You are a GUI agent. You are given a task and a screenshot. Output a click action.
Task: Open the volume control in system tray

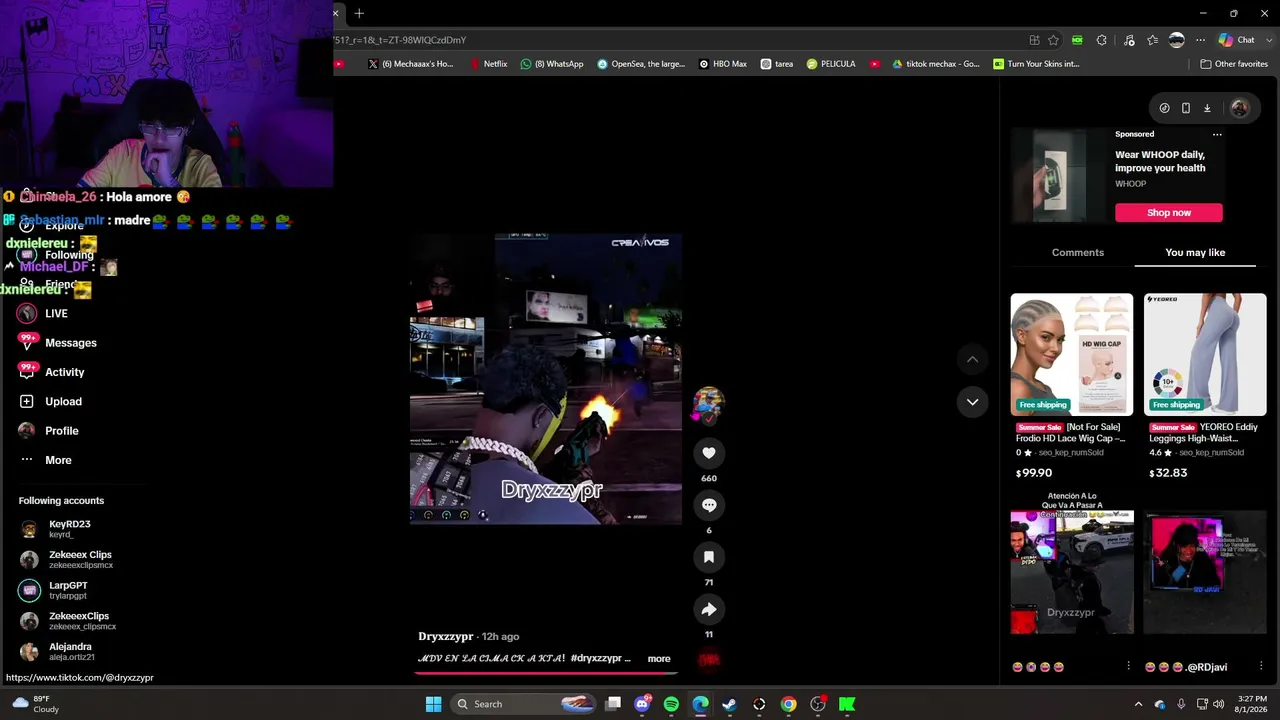[x=1220, y=704]
